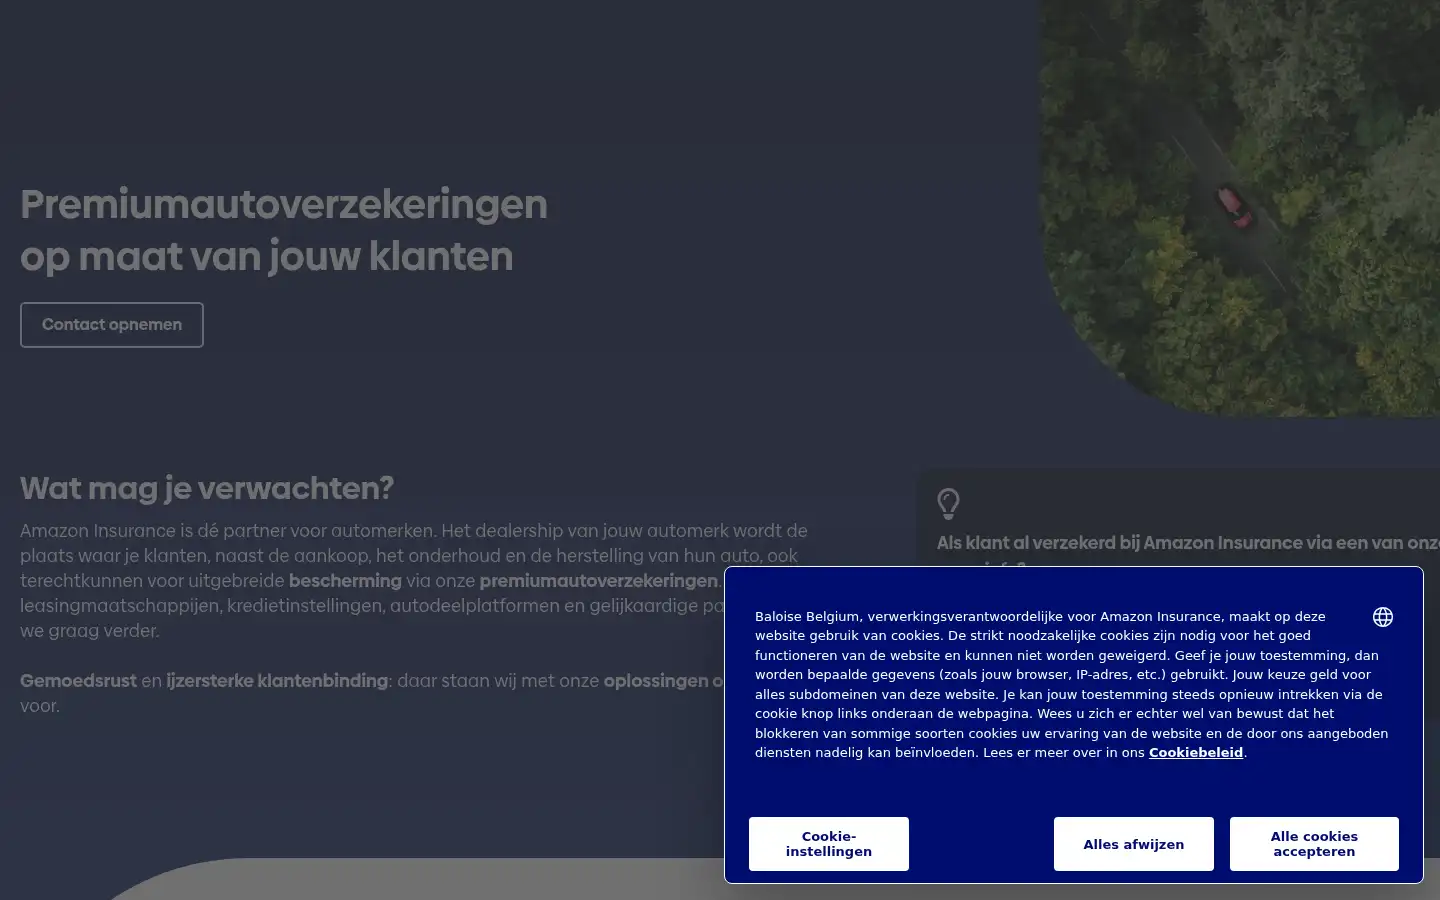1440x900 pixels.
Task: Open the Cookiebeleid link
Action: [1196, 753]
